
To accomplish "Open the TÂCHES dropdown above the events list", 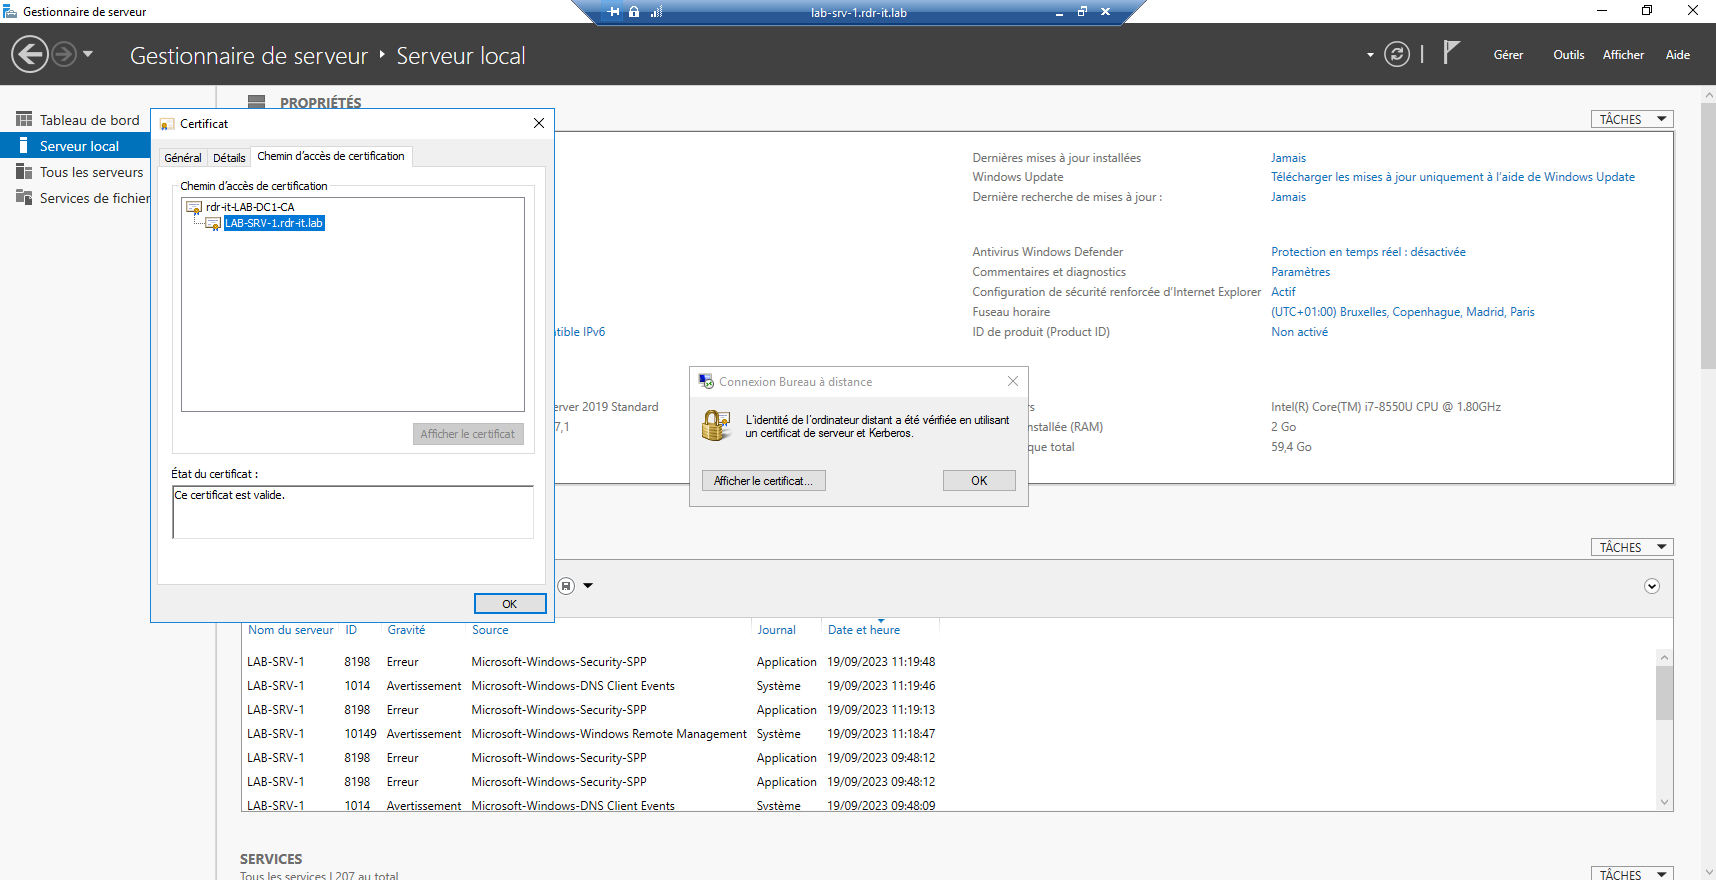I will point(1631,547).
